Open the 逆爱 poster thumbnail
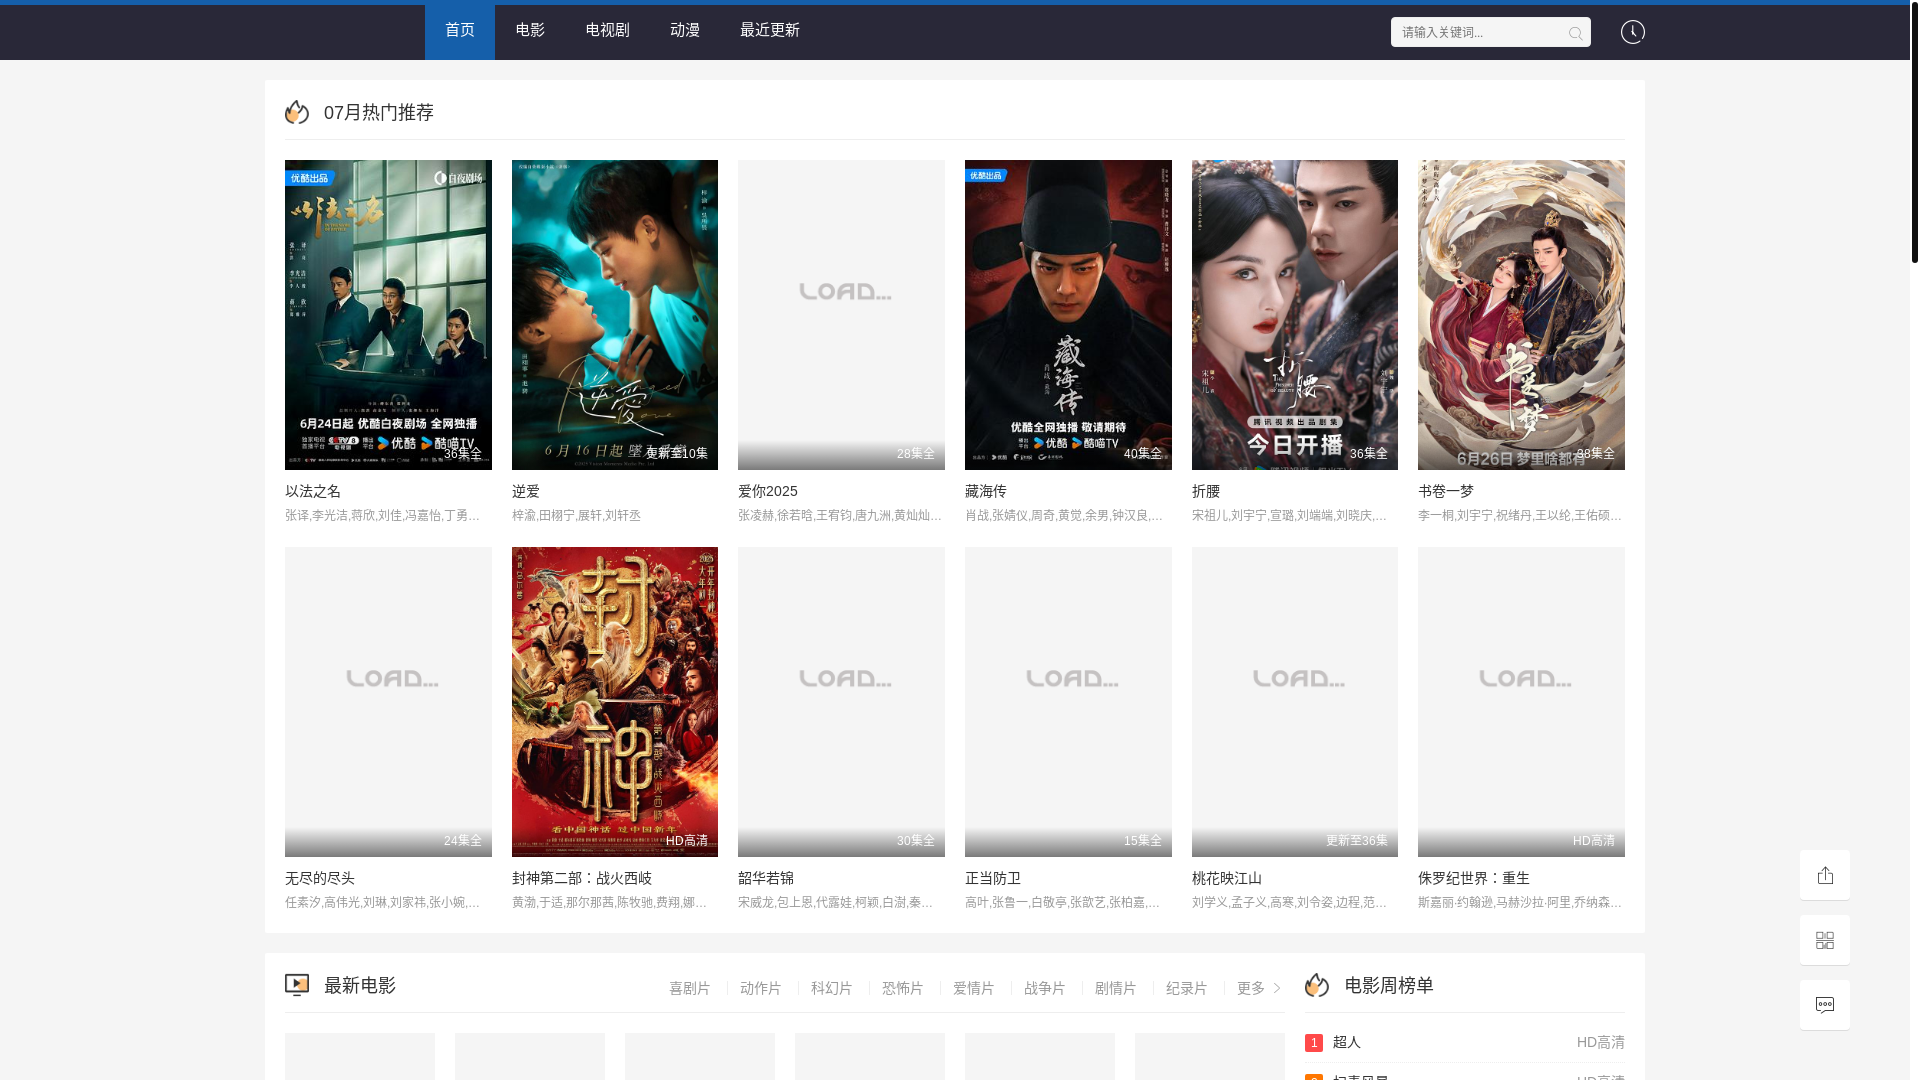This screenshot has width=1920, height=1080. point(615,315)
